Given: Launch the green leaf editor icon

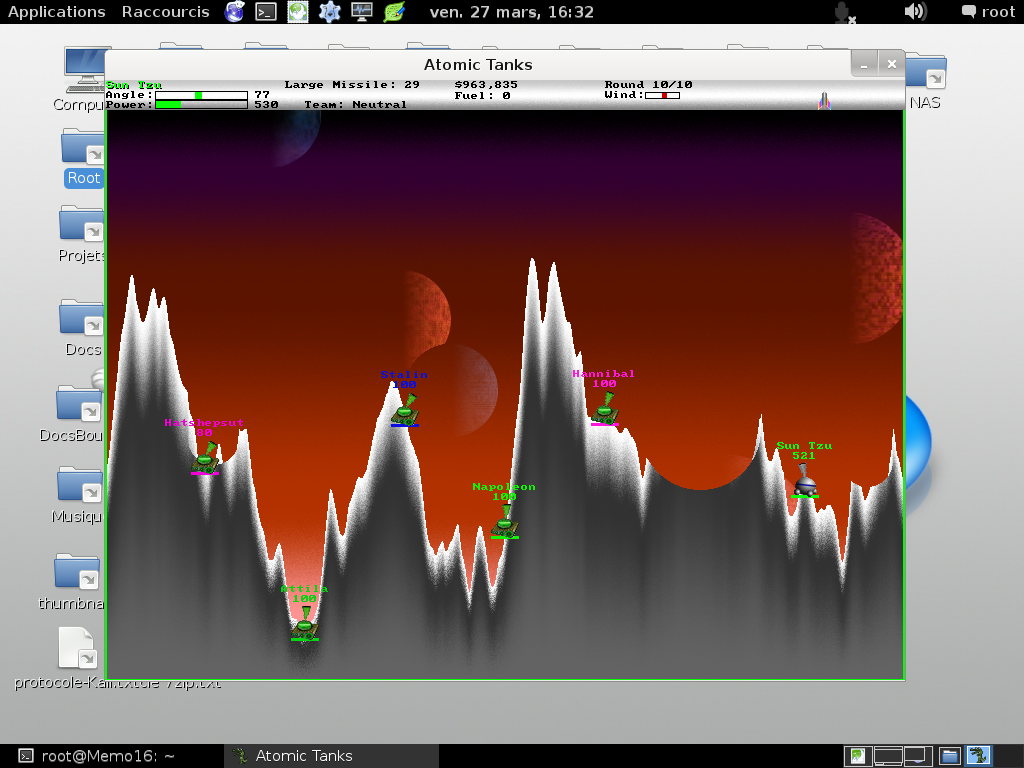Looking at the screenshot, I should [x=394, y=12].
